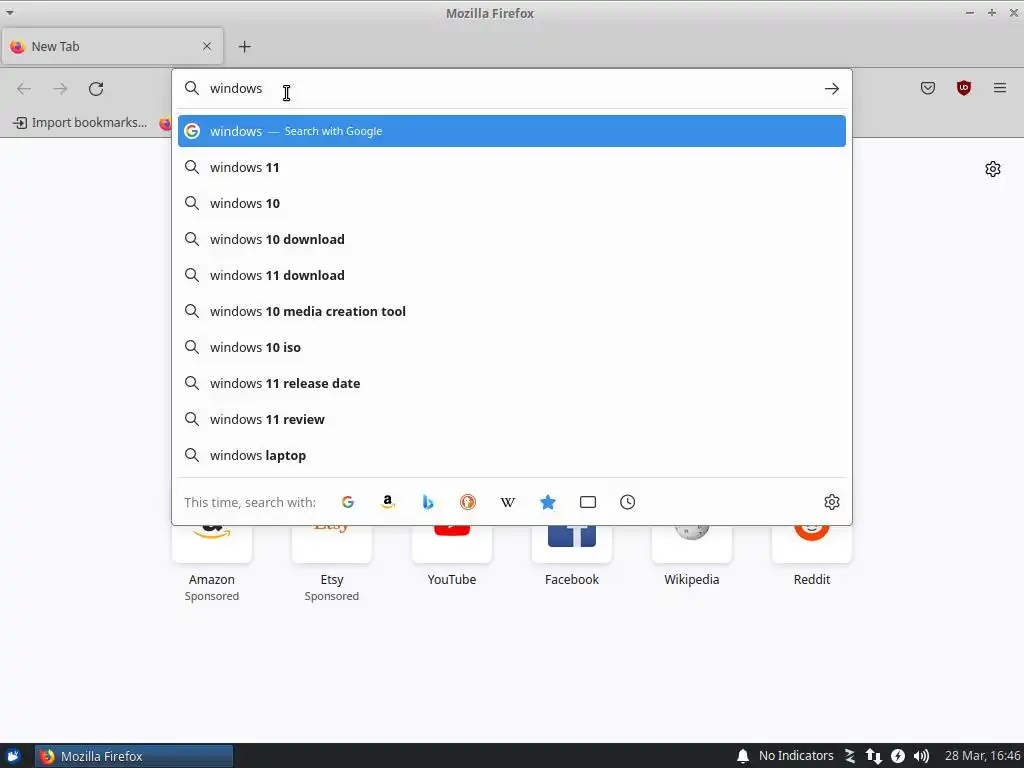Choose the 'windows 11' suggestion
This screenshot has height=768, width=1024.
click(x=511, y=167)
